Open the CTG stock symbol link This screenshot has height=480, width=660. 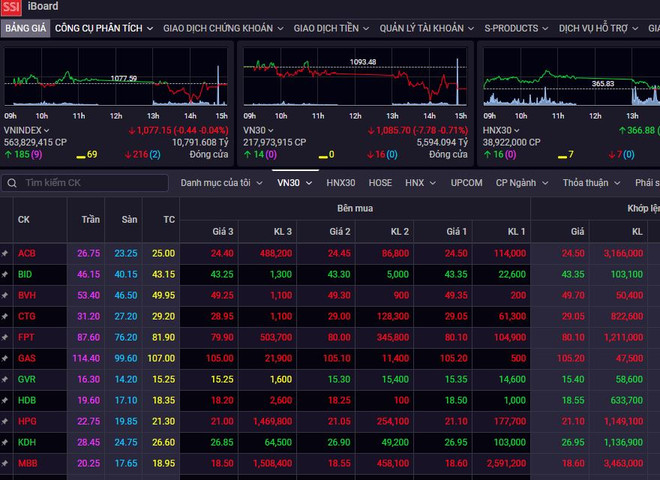pyautogui.click(x=26, y=316)
